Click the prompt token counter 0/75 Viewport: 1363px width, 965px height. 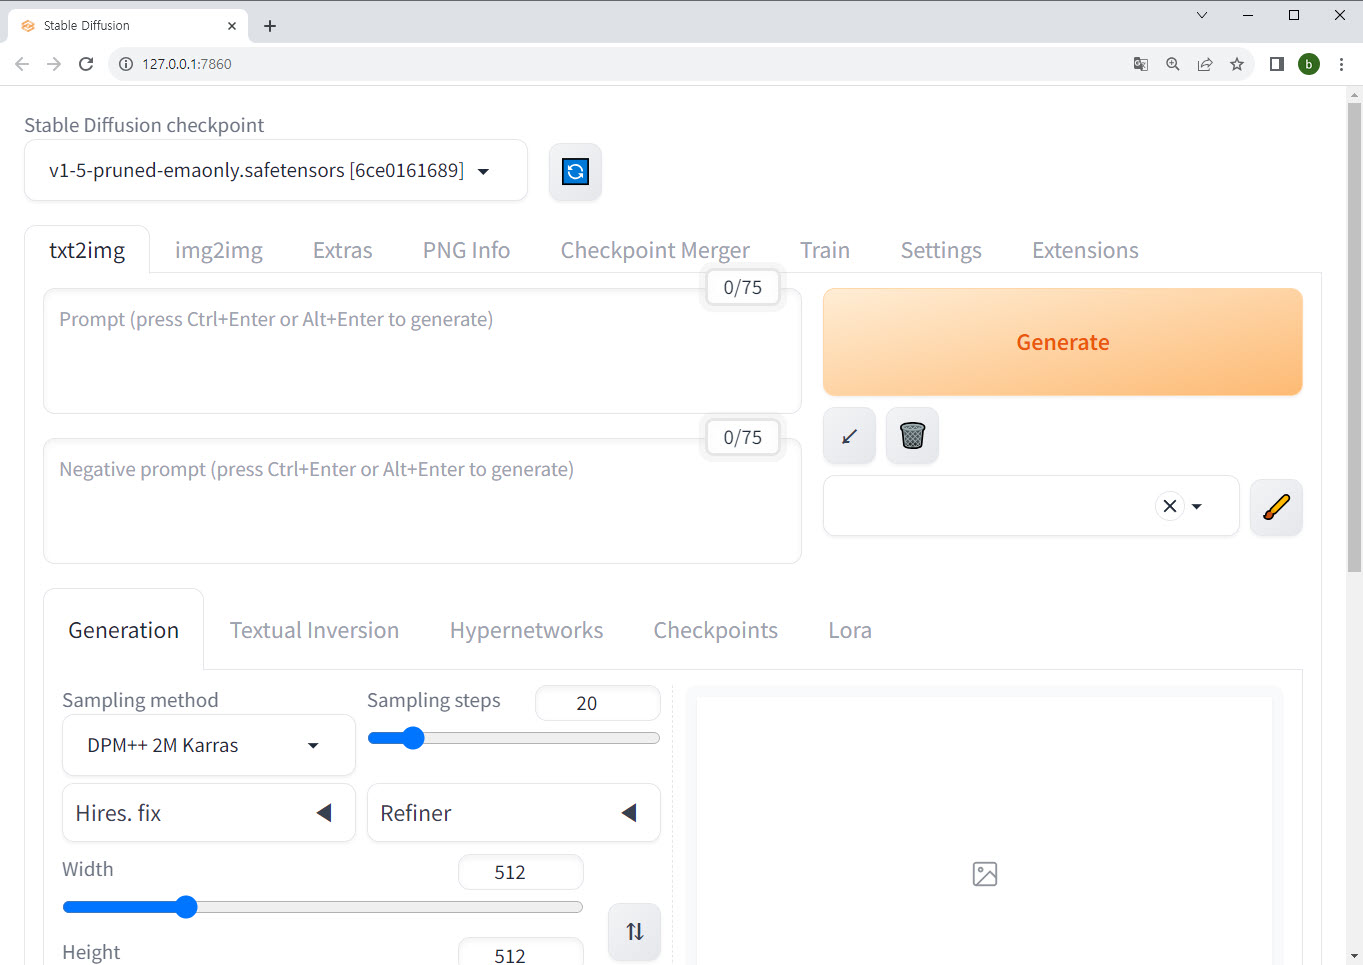[742, 287]
